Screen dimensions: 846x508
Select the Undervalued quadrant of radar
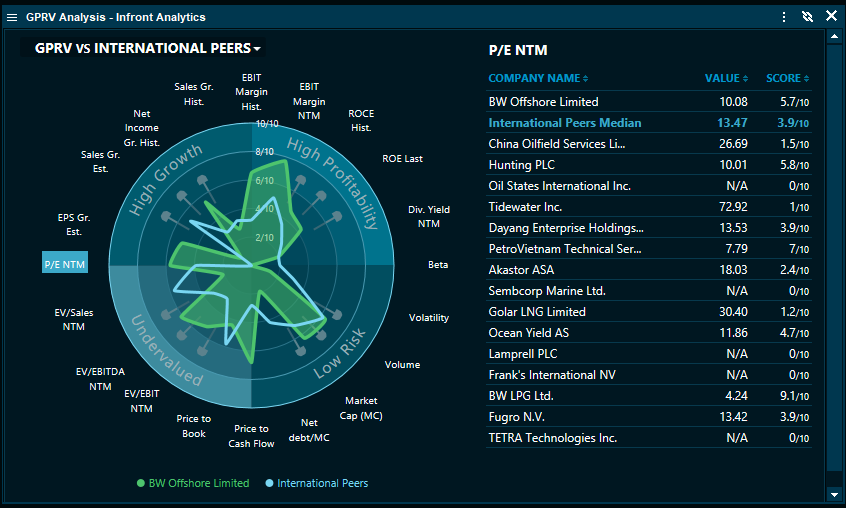(166, 351)
